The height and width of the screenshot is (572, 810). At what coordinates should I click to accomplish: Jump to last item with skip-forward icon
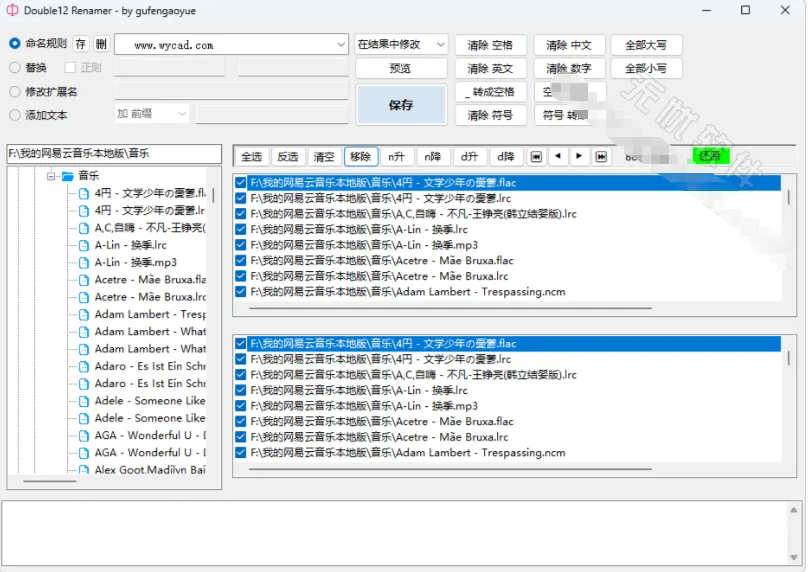[600, 157]
